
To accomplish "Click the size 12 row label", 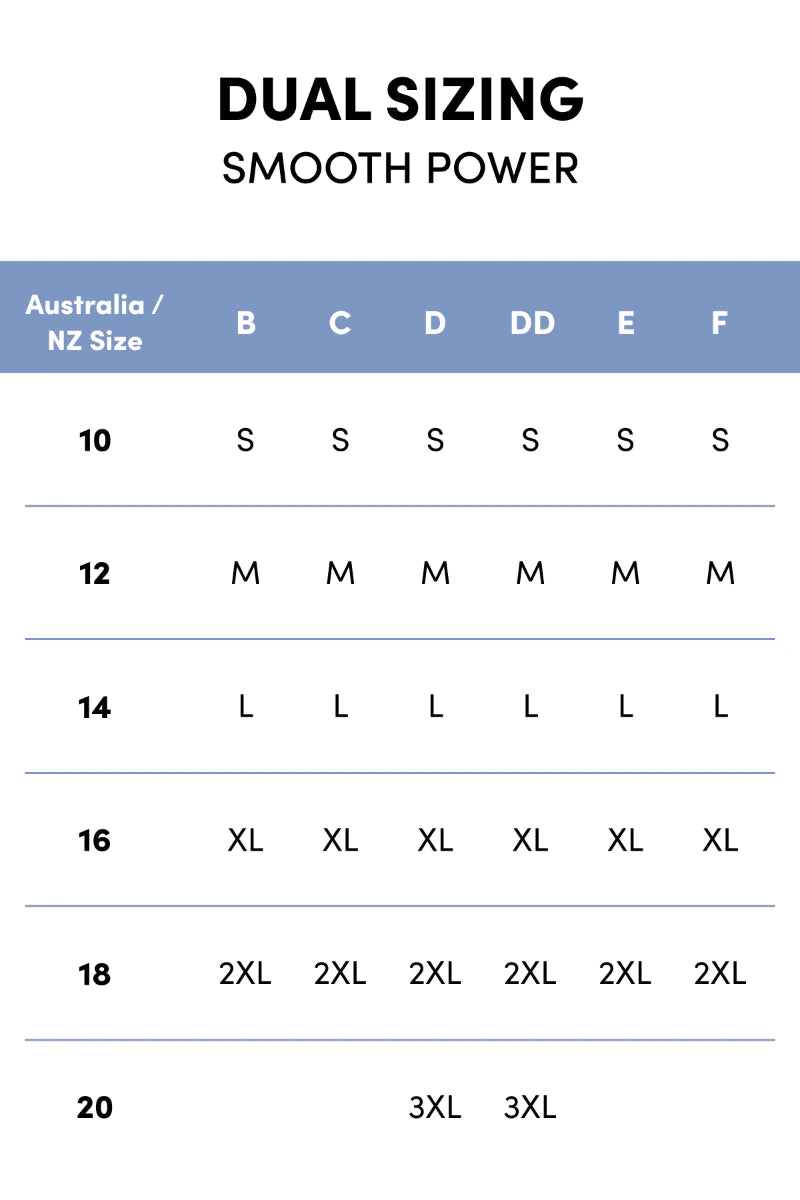I will [x=95, y=574].
